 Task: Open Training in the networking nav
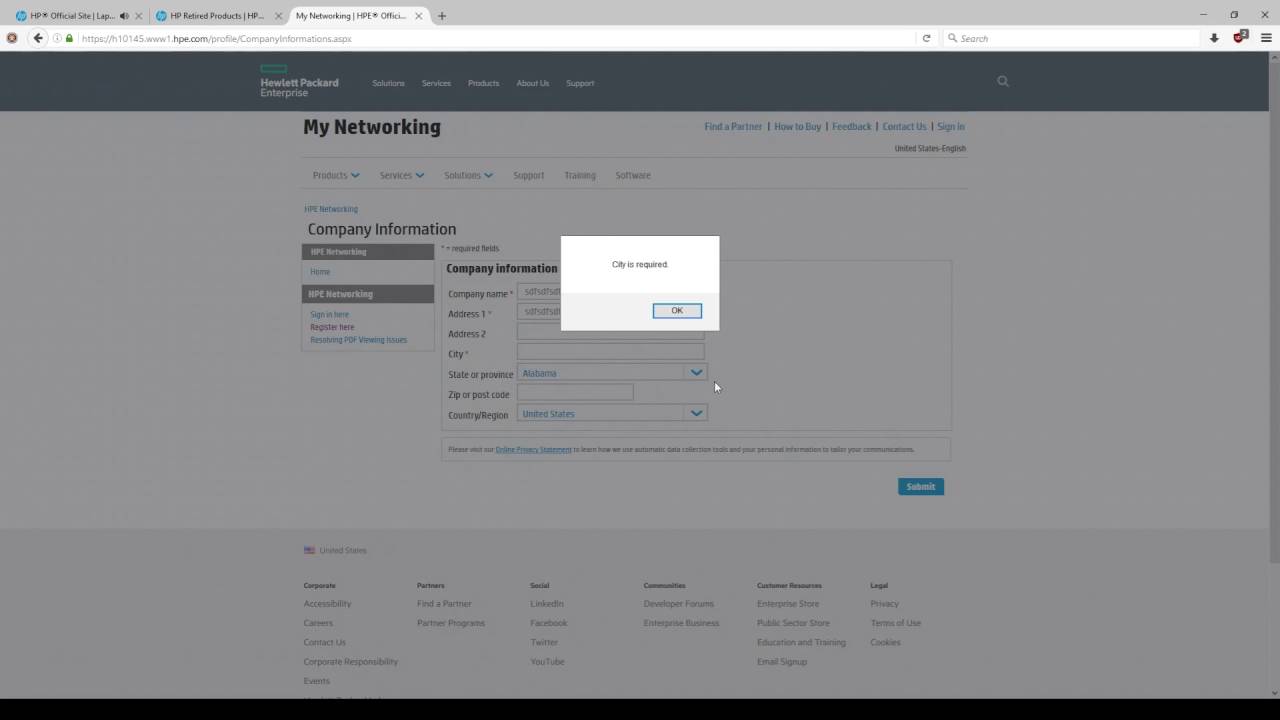click(579, 175)
